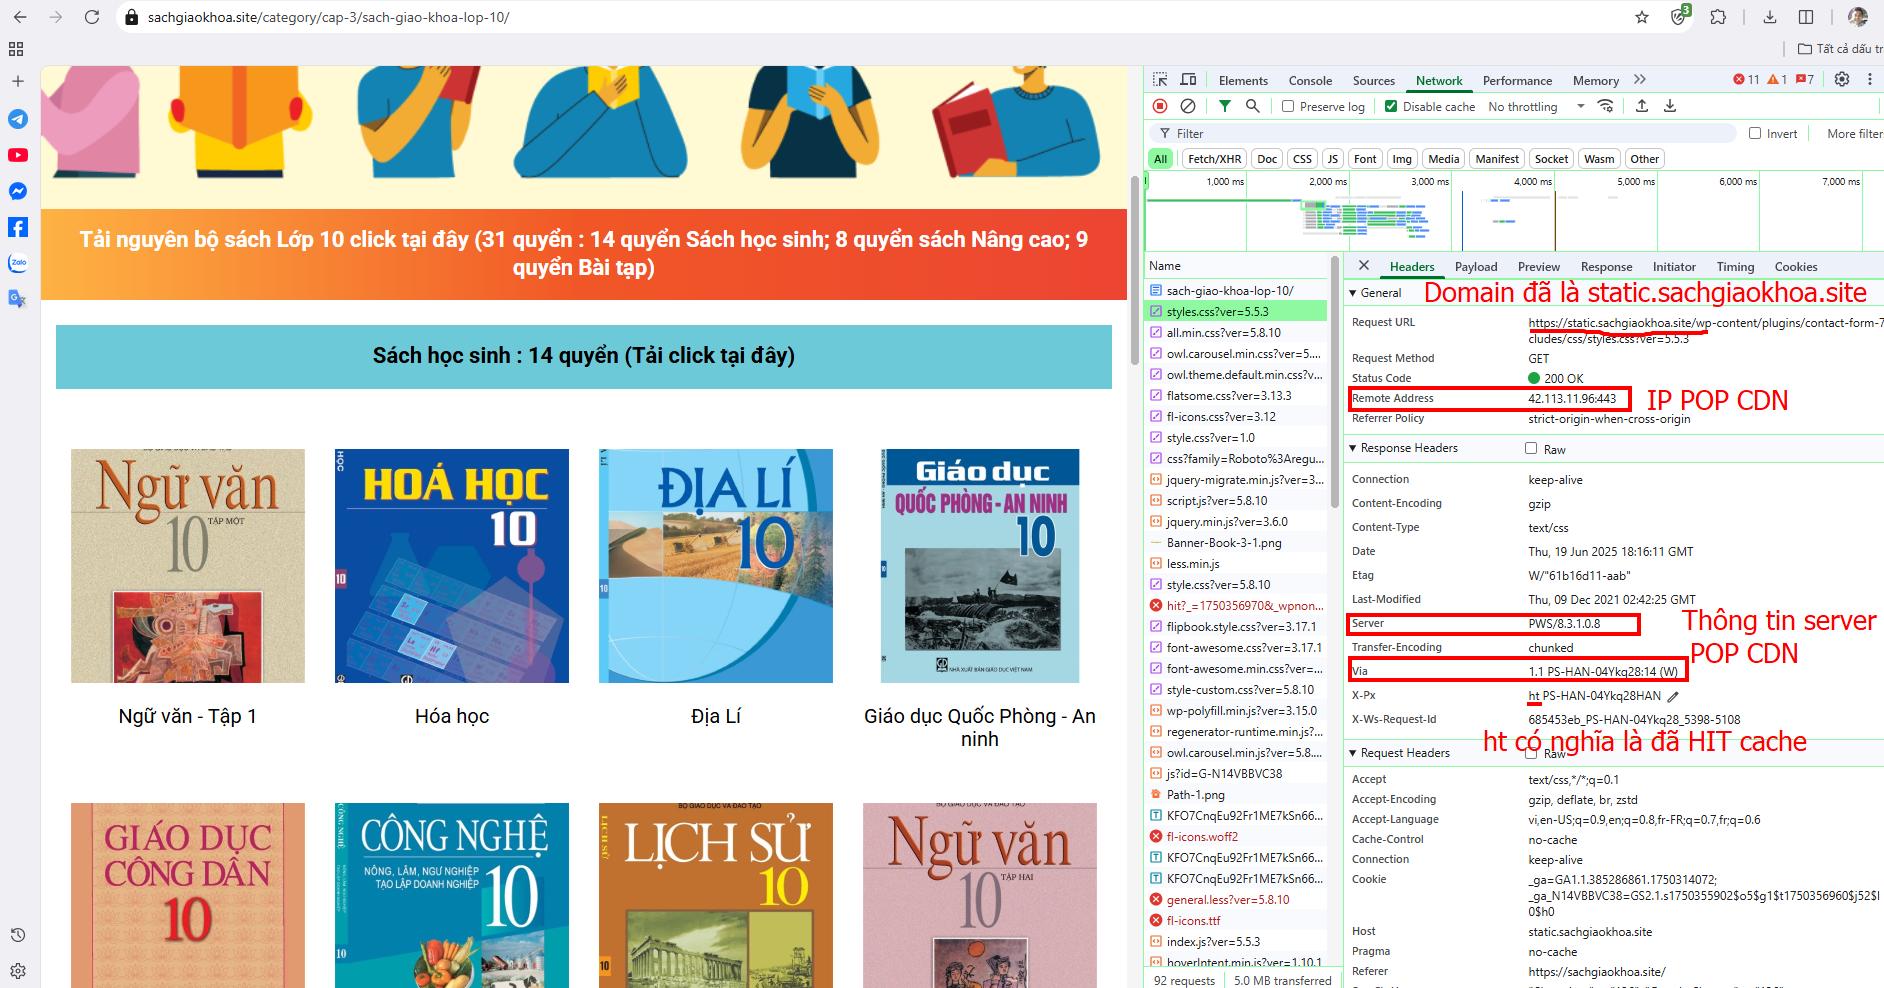The height and width of the screenshot is (988, 1884).
Task: Click the record network log icon
Action: (1160, 106)
